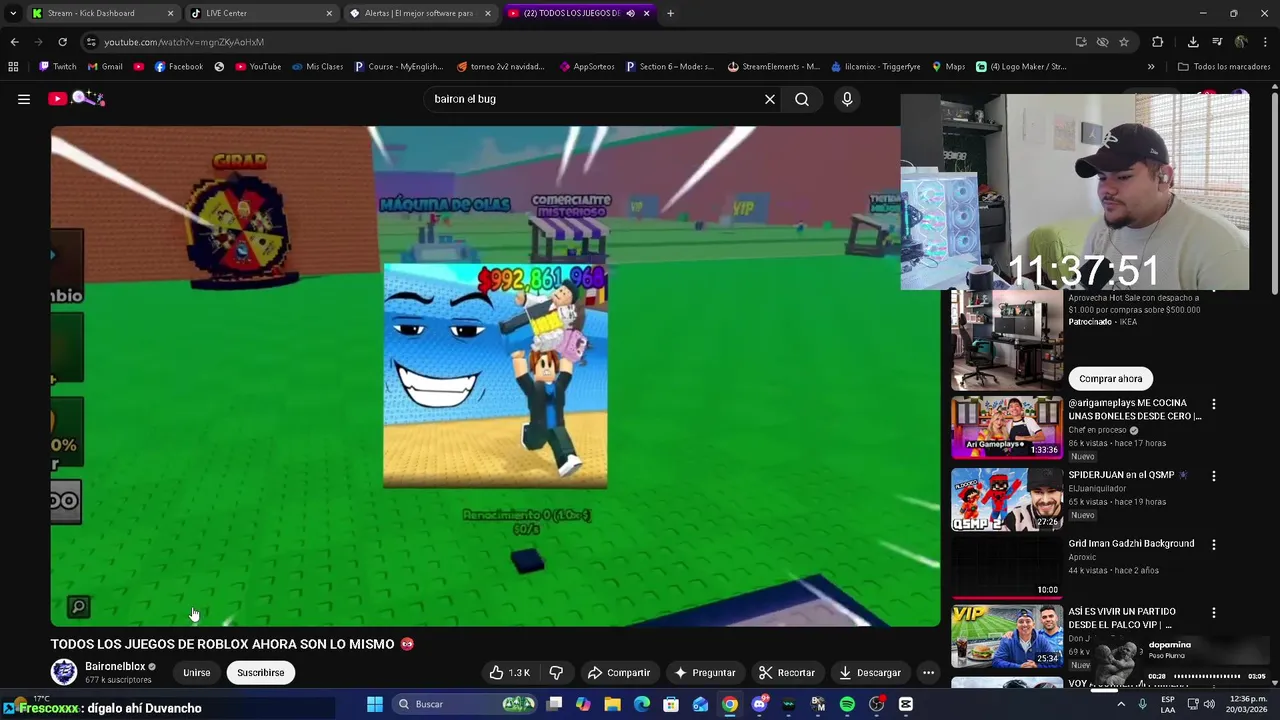Open Discord from the taskbar
This screenshot has width=1280, height=720.
759,704
